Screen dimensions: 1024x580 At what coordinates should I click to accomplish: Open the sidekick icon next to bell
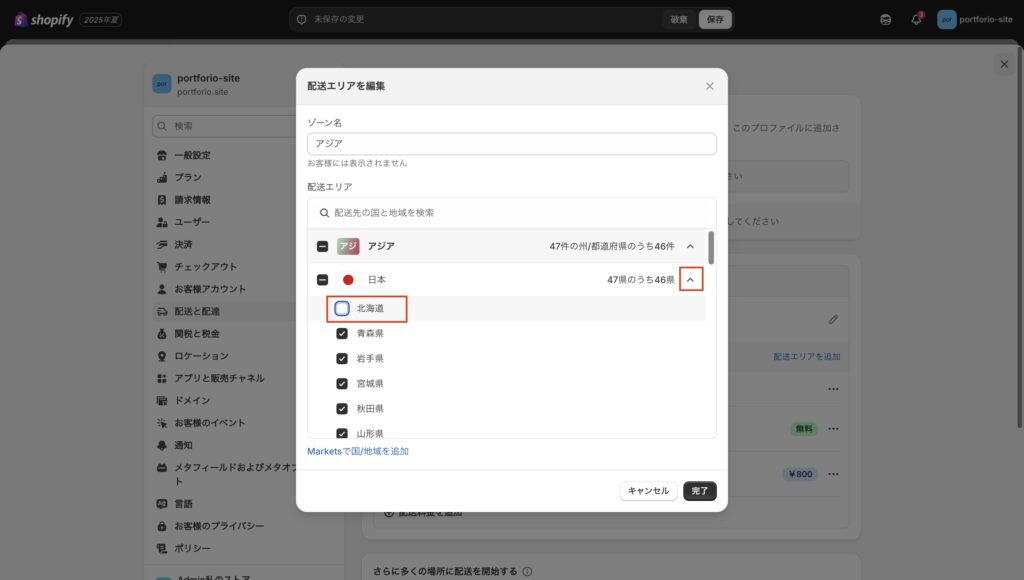[x=886, y=19]
